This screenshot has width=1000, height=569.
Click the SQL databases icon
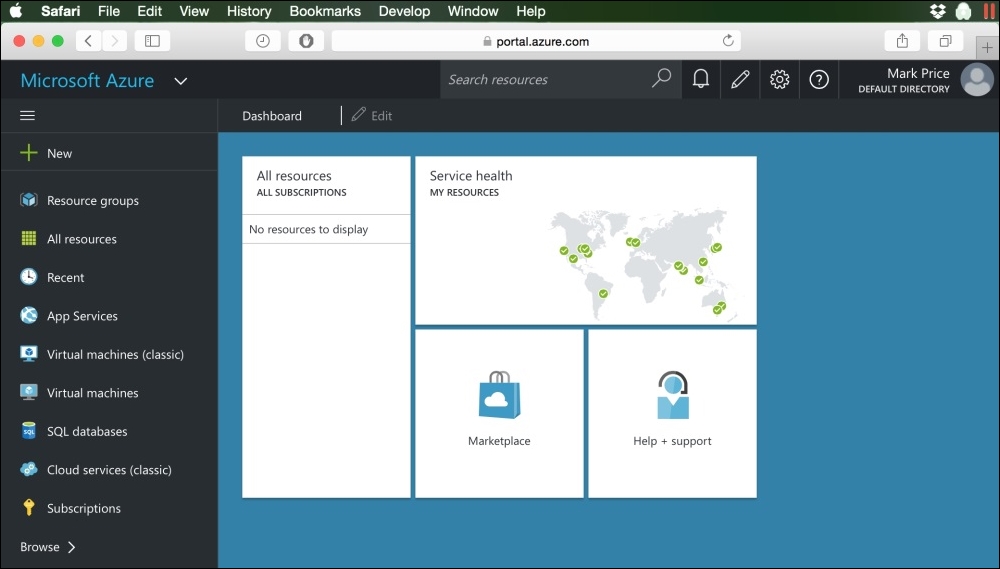29,431
